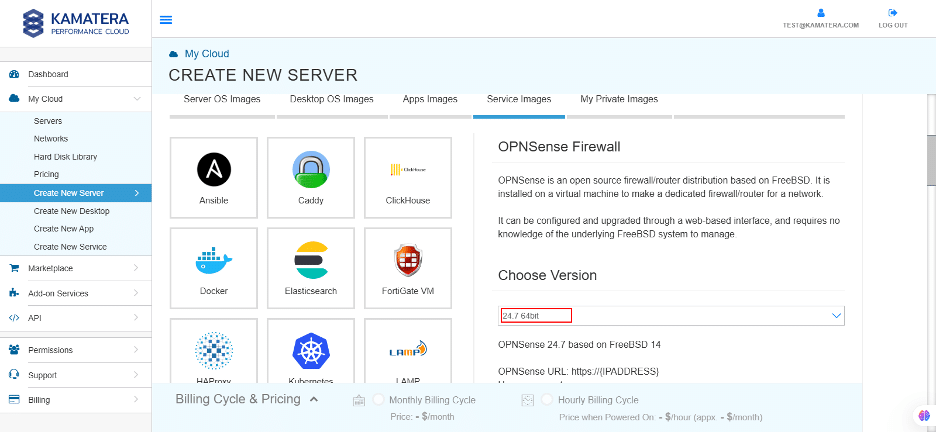Click the Add-on Services puzzle icon

(x=14, y=293)
